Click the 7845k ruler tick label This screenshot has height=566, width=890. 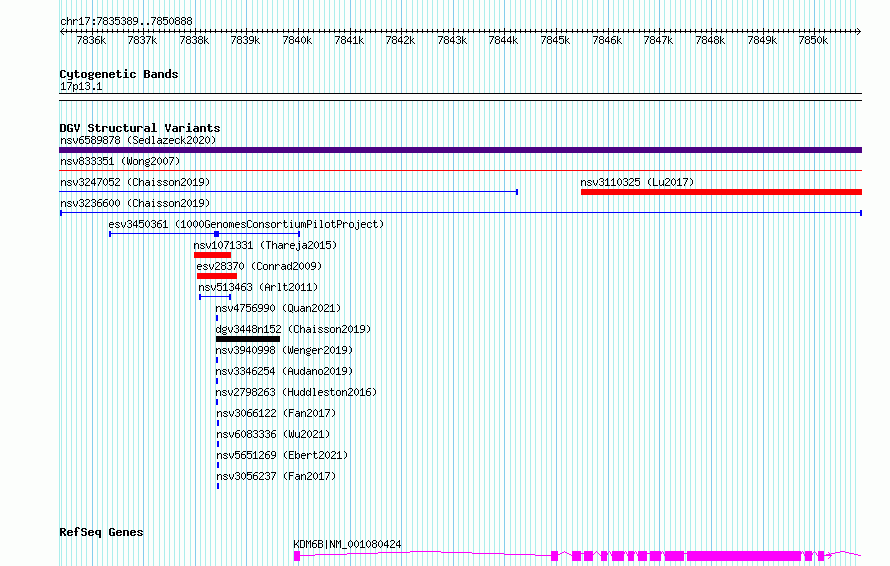pos(555,40)
